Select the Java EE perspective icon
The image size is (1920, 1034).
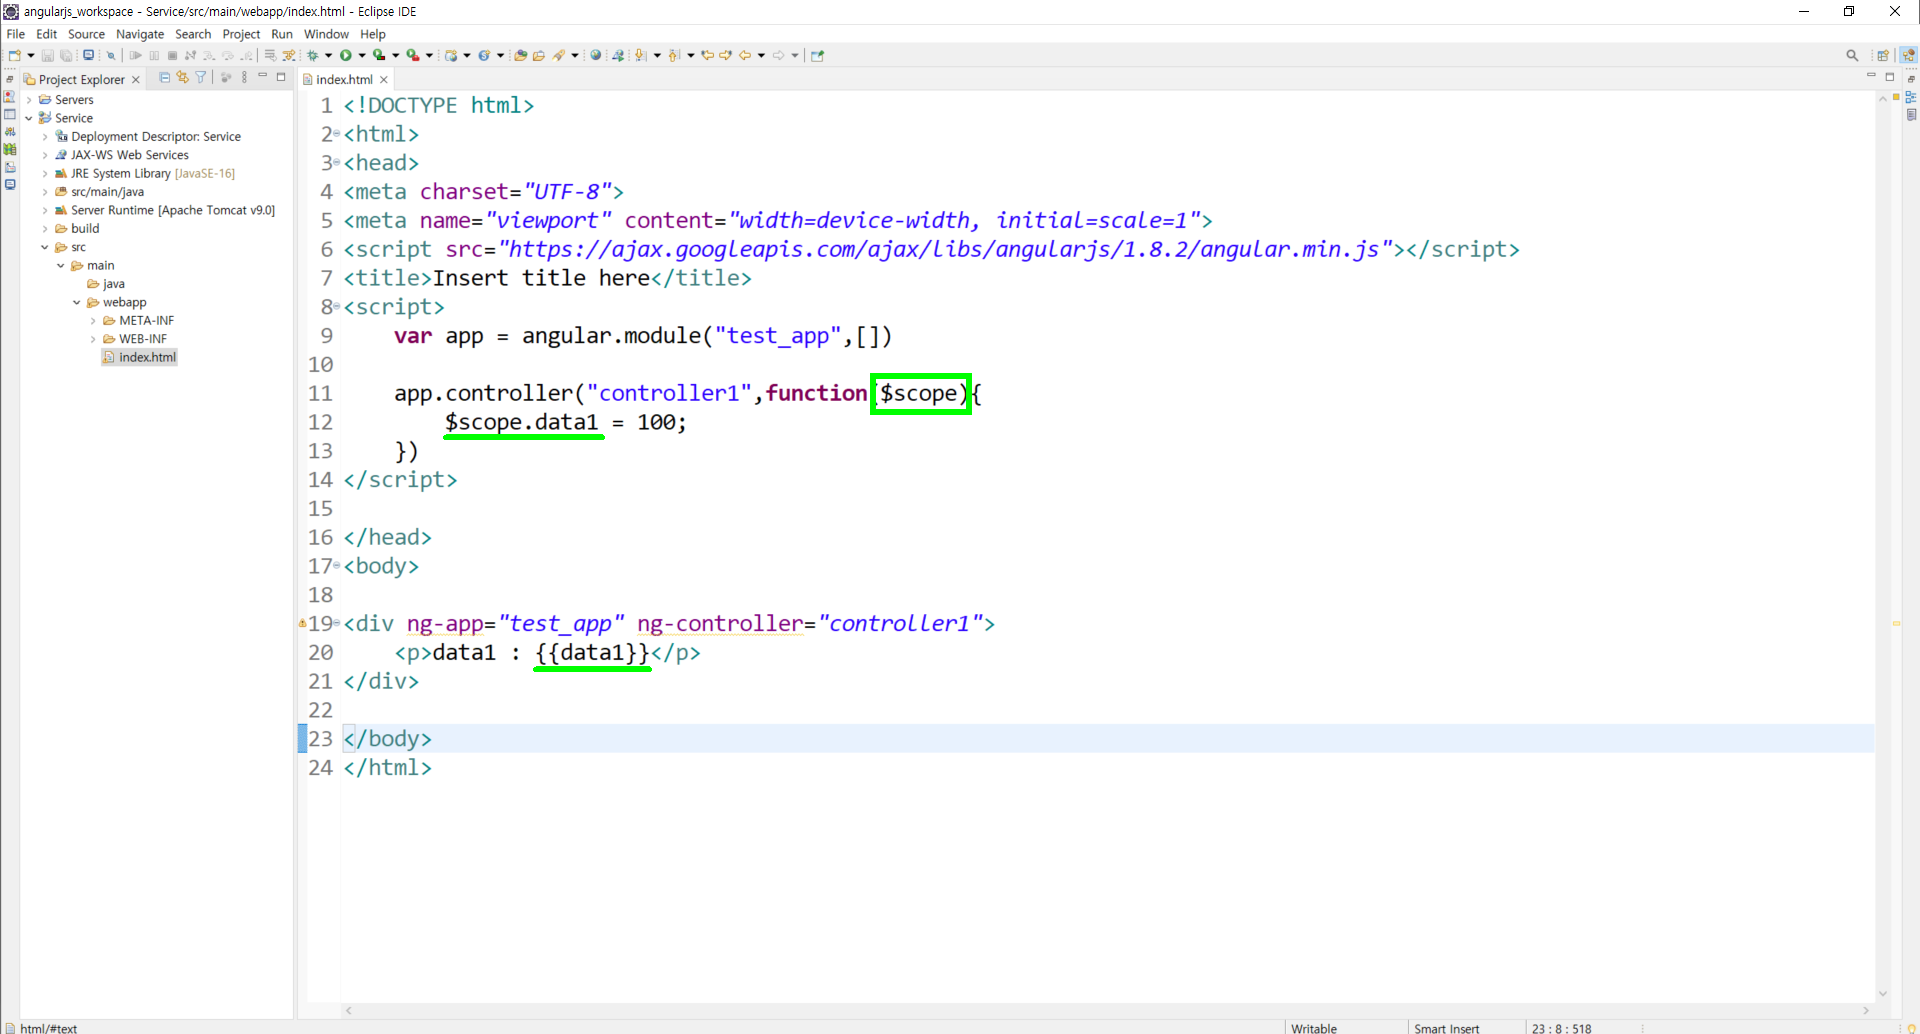(x=1909, y=55)
